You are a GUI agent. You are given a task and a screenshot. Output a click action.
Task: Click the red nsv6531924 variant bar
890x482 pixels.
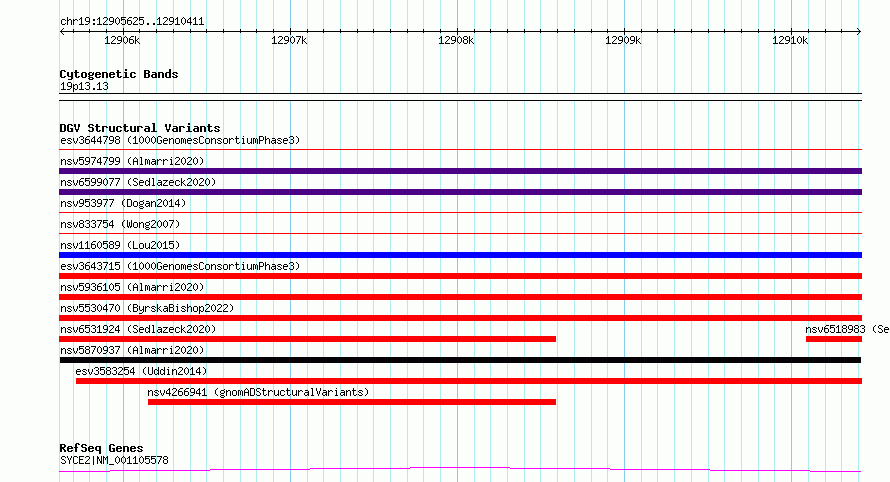(x=308, y=339)
